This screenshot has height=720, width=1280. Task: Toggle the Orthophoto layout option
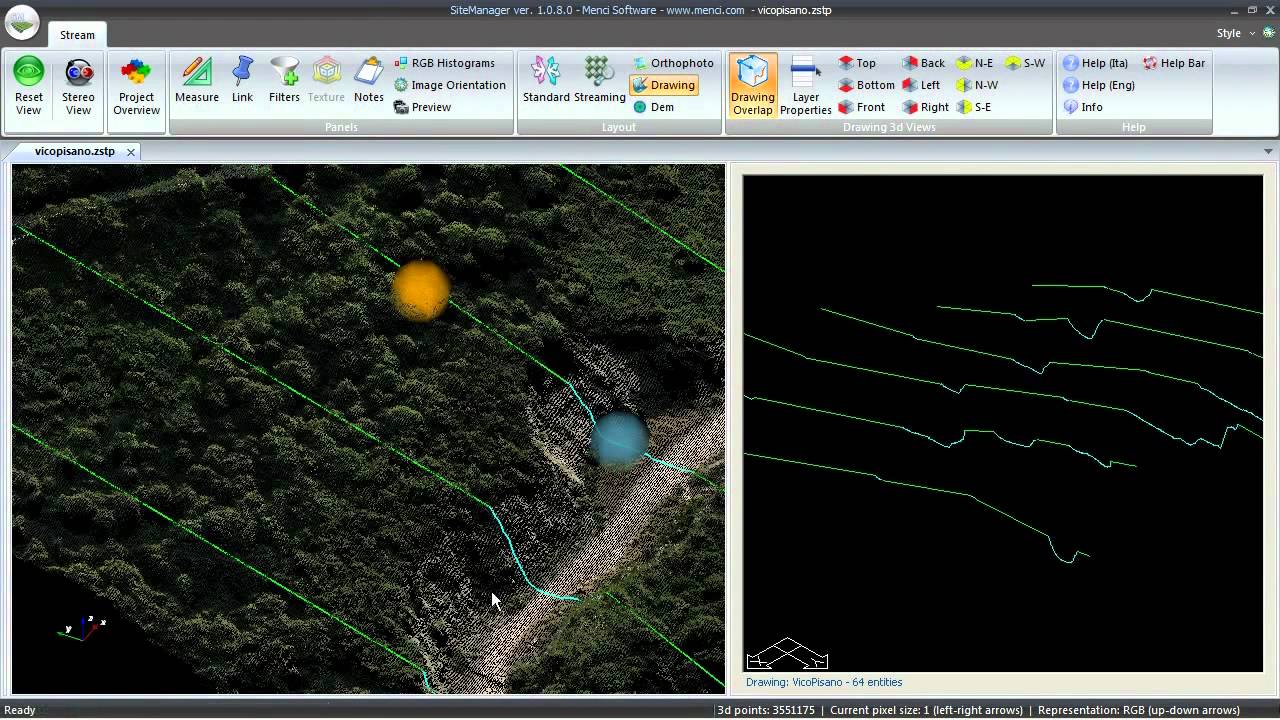(673, 63)
